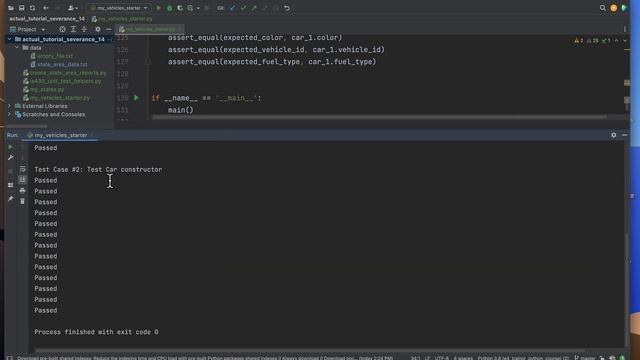
Task: Click 'Process finished with exit code 0' text
Action: pos(96,332)
